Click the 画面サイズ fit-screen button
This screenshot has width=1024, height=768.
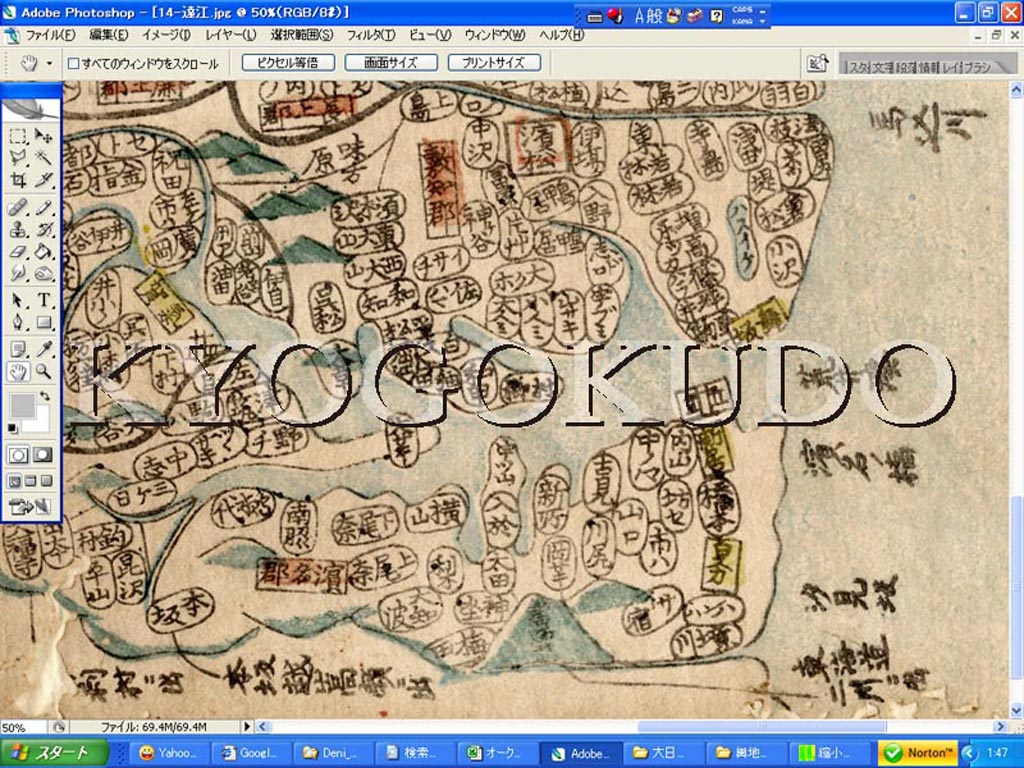click(391, 63)
